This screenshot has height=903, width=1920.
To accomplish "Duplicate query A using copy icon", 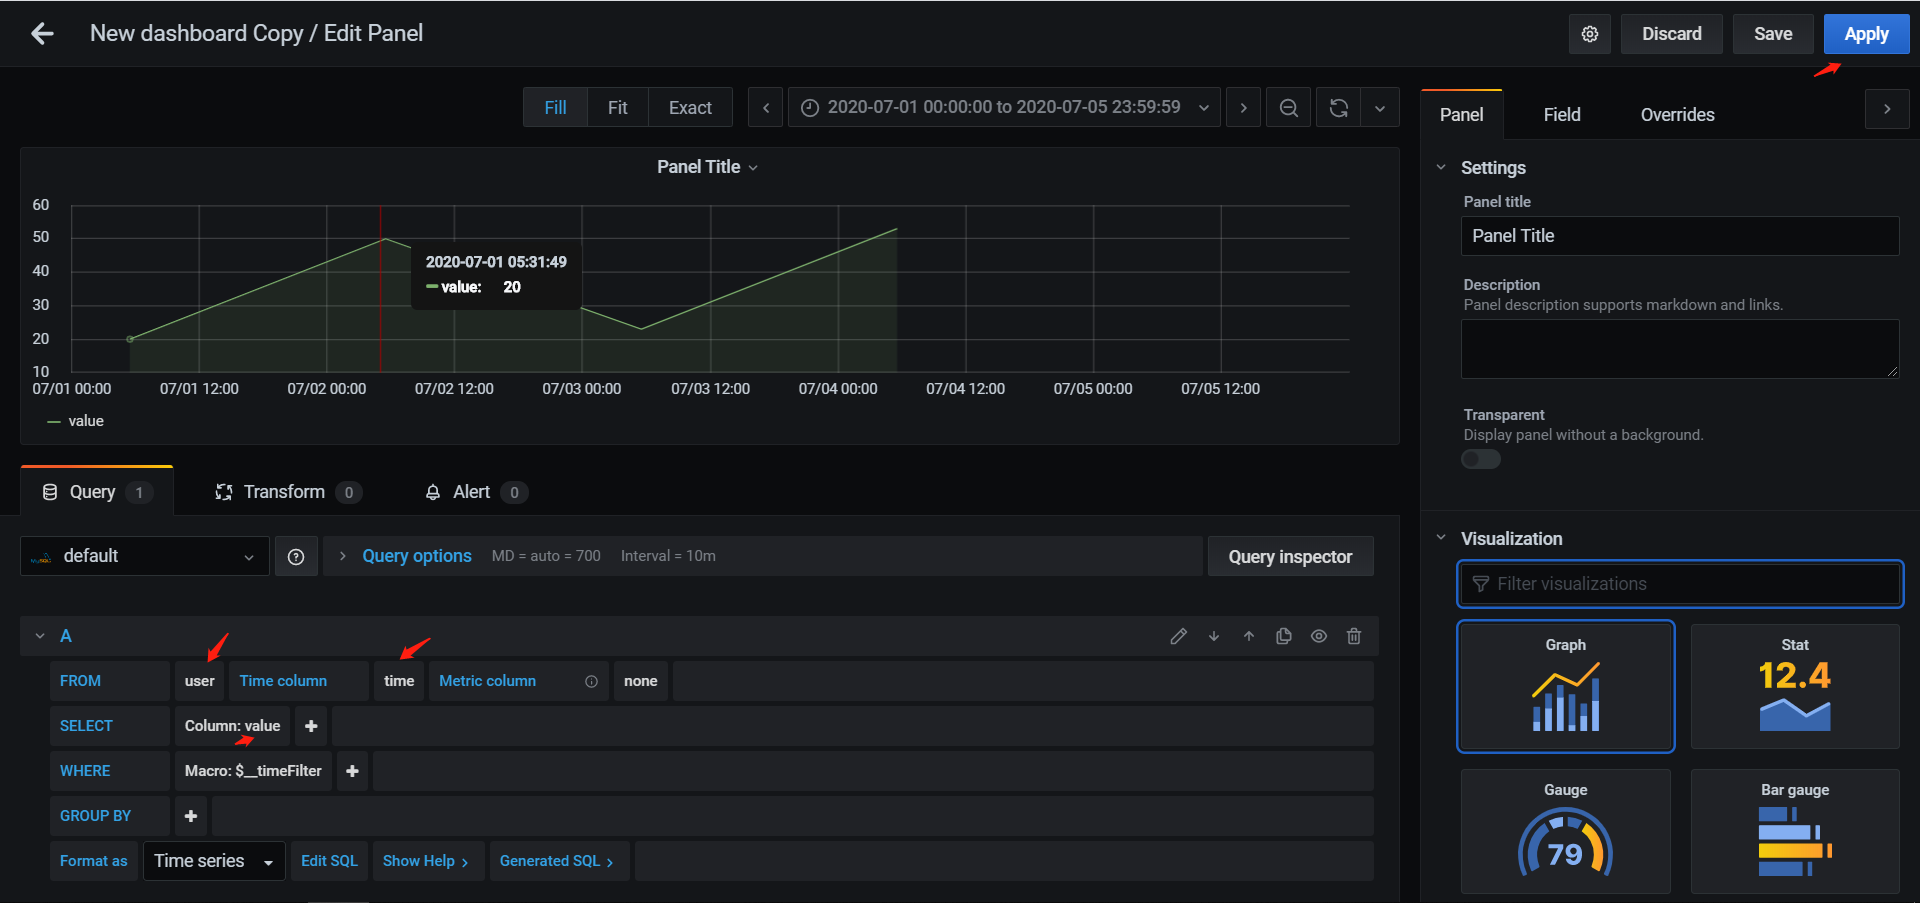I will point(1284,636).
